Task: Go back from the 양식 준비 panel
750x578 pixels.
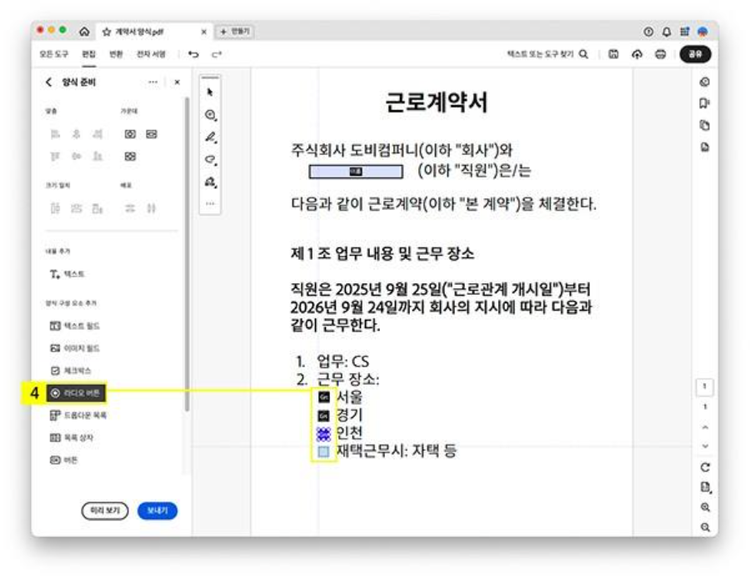Action: (x=49, y=82)
